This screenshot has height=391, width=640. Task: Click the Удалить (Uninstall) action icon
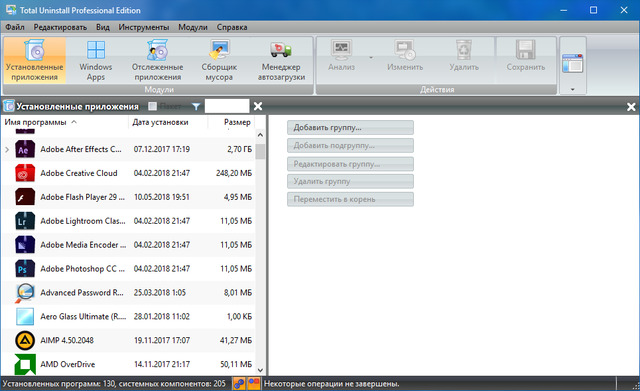(464, 50)
